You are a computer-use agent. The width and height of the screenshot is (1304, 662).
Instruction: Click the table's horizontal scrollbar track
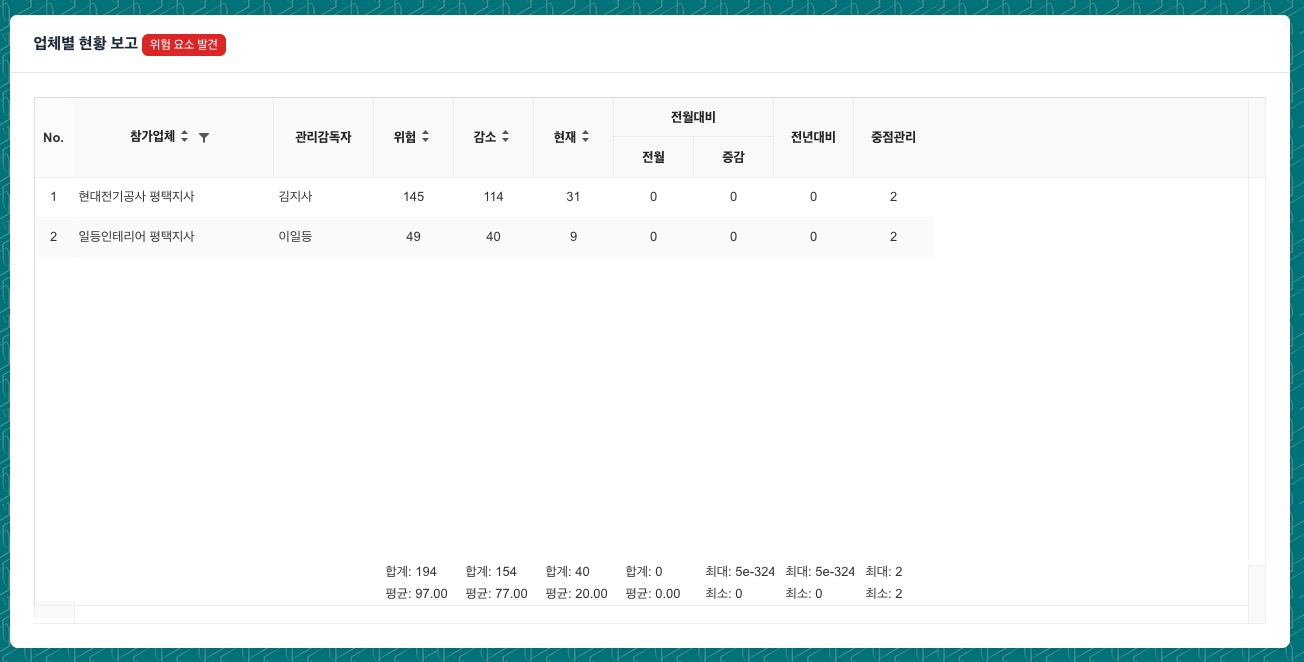pyautogui.click(x=660, y=614)
